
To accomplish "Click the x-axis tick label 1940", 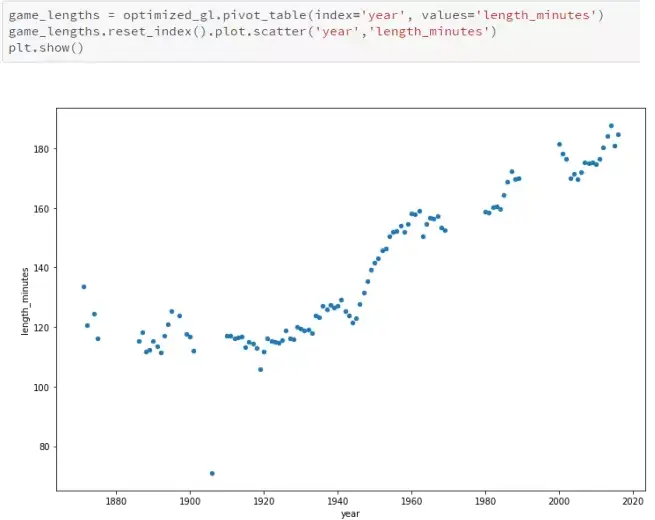I will 338,501.
